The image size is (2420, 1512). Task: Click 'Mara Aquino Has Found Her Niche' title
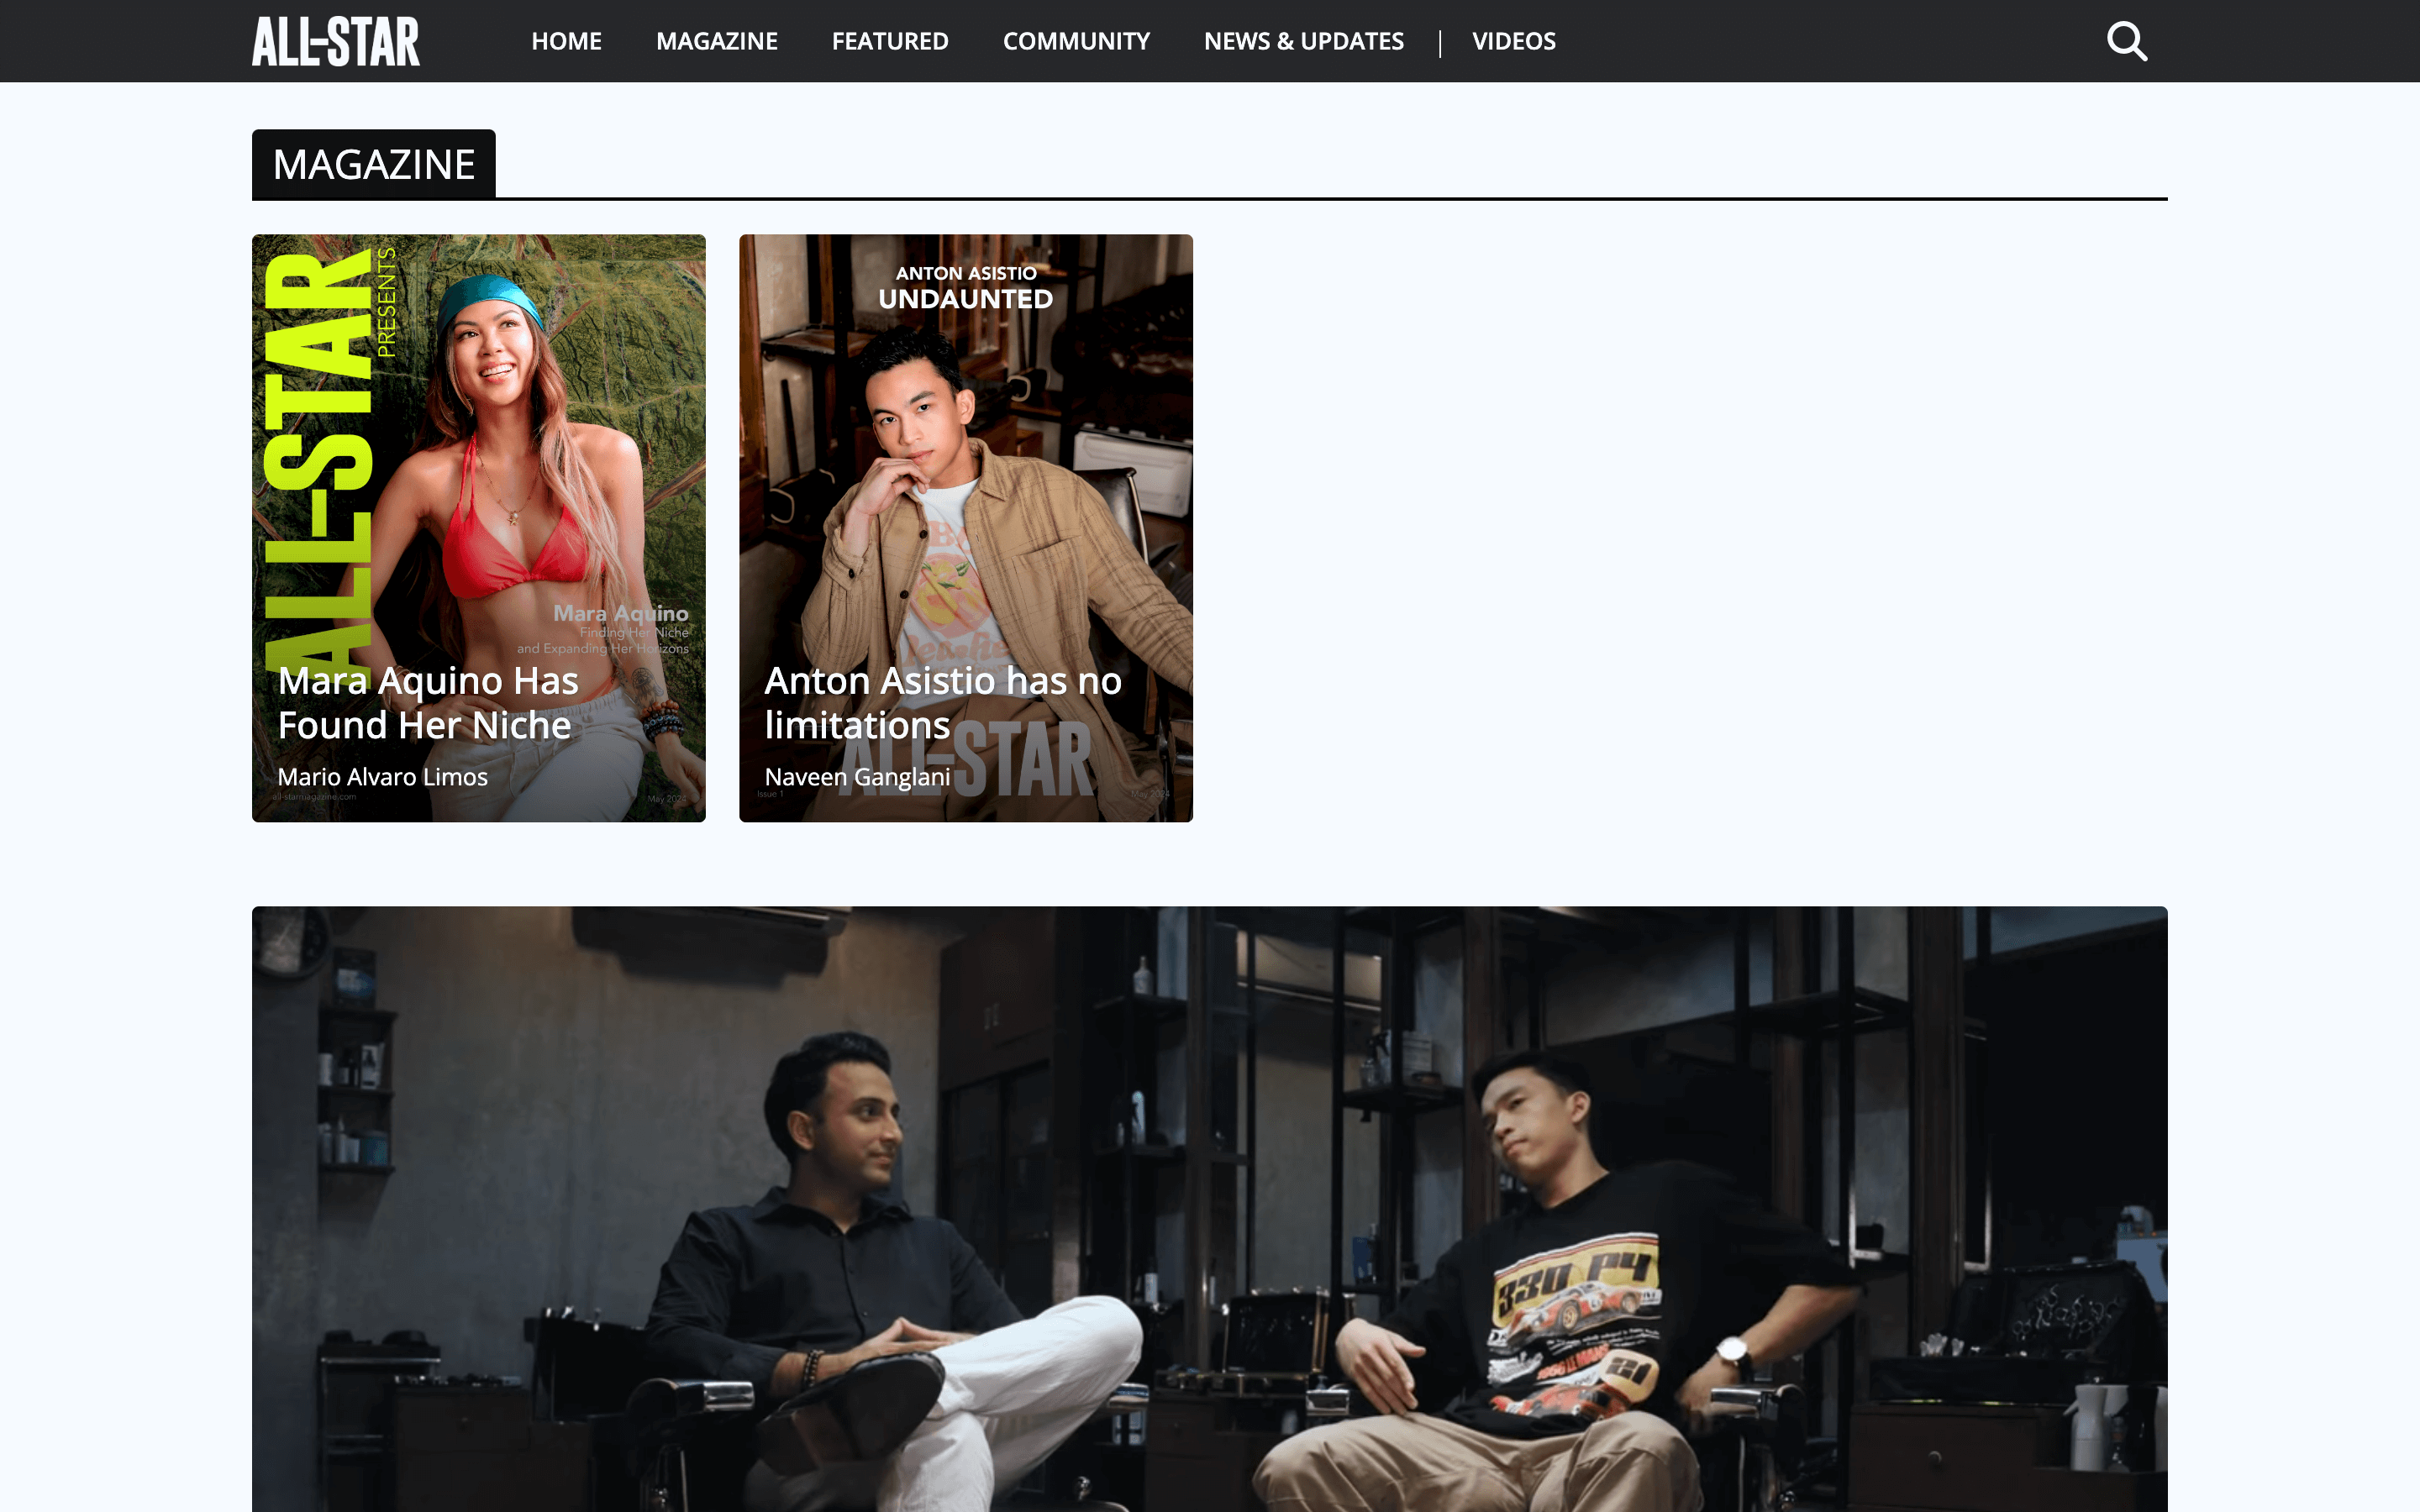coord(428,703)
